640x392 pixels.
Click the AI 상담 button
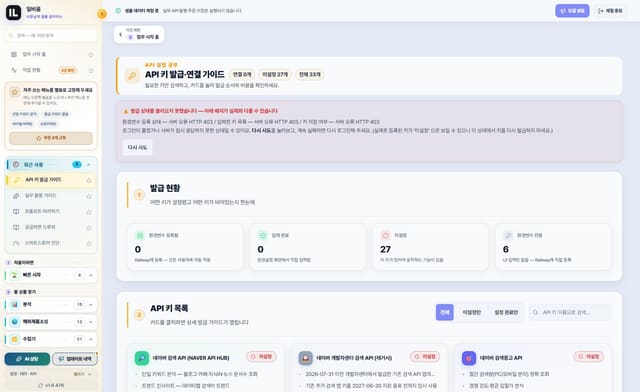[x=27, y=359]
